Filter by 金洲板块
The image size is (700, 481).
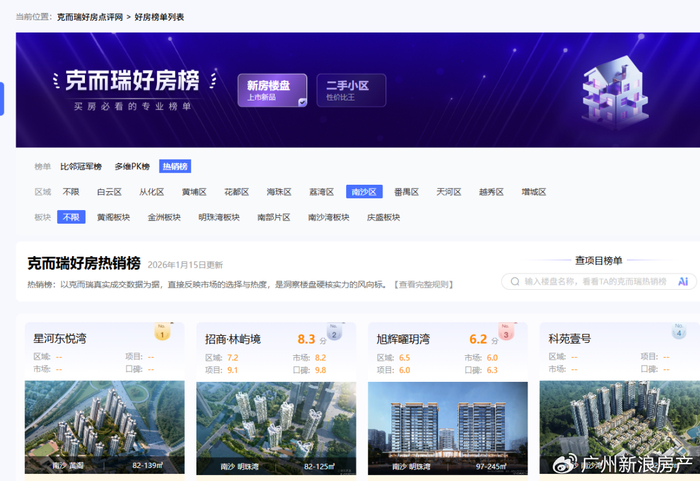click(164, 217)
